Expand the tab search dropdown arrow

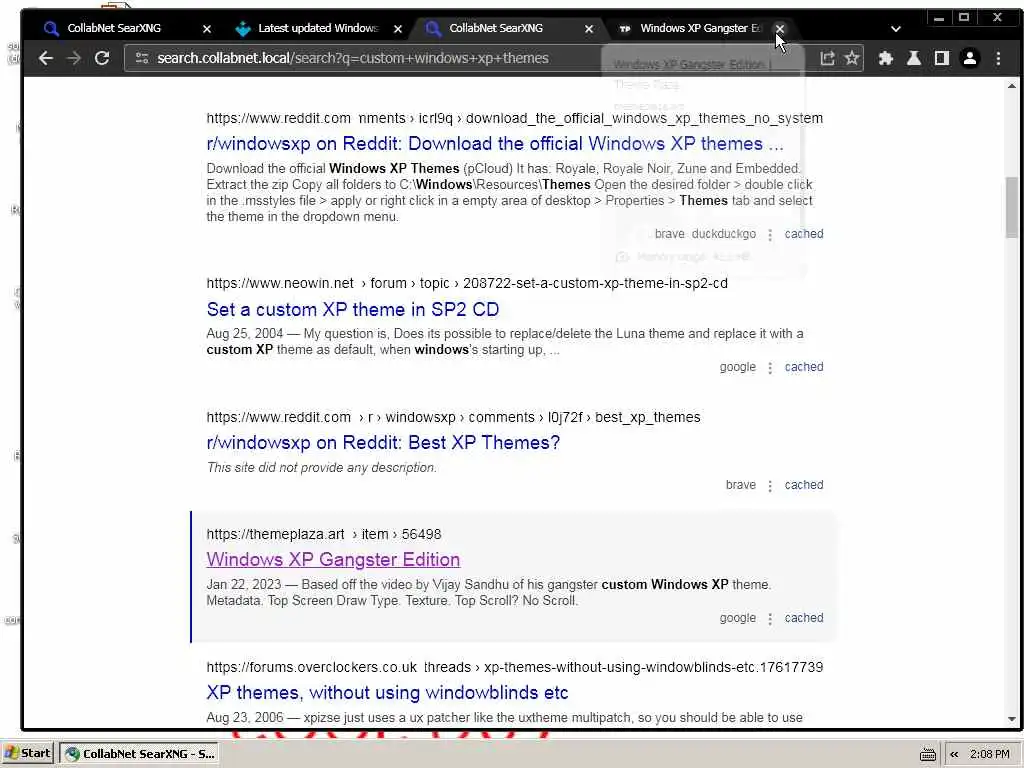pyautogui.click(x=896, y=29)
